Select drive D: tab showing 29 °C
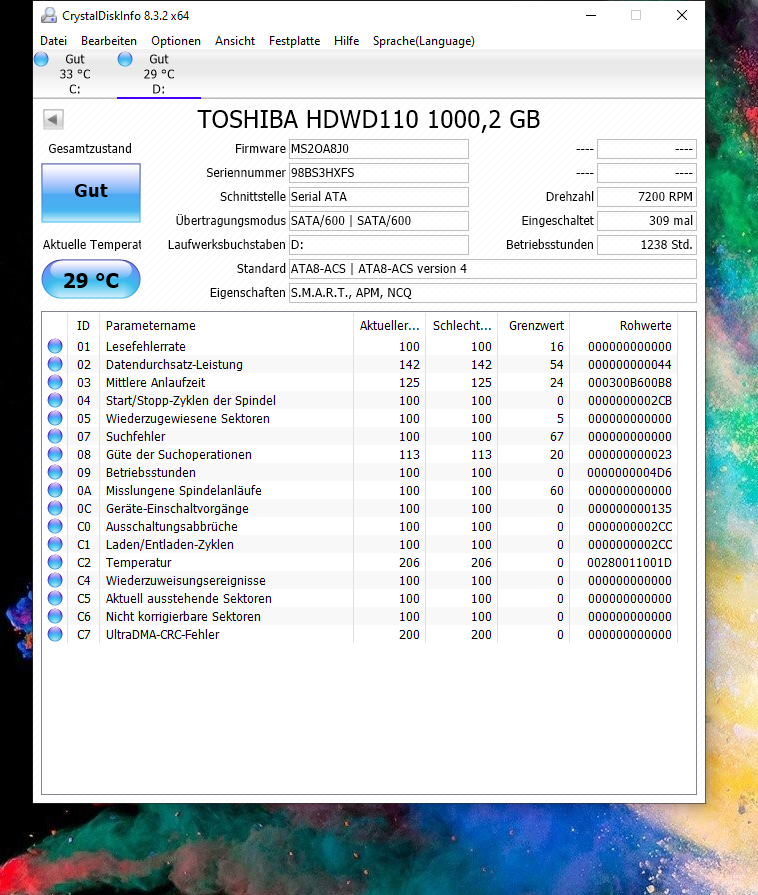Viewport: 758px width, 895px height. [159, 74]
